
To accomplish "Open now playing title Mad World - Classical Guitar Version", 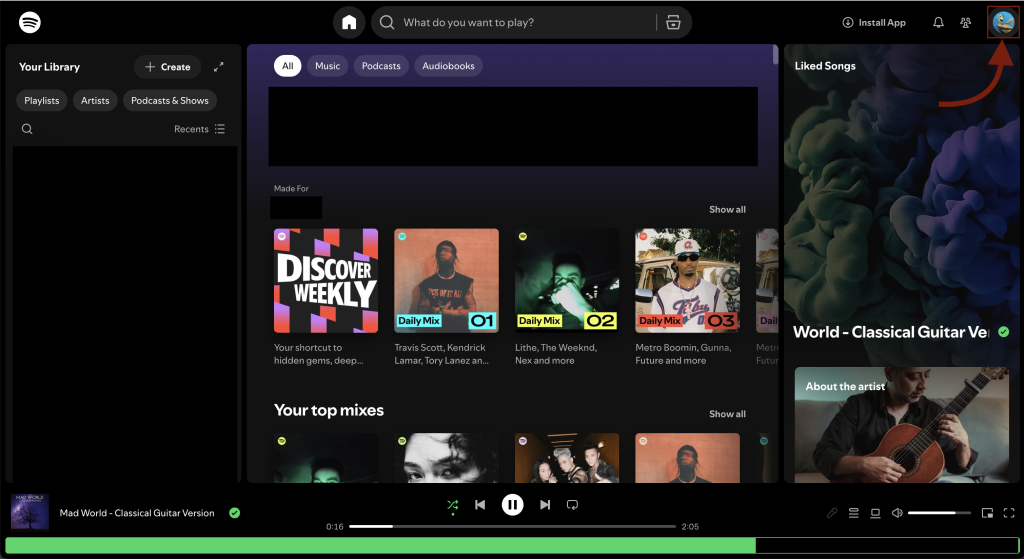I will (137, 513).
